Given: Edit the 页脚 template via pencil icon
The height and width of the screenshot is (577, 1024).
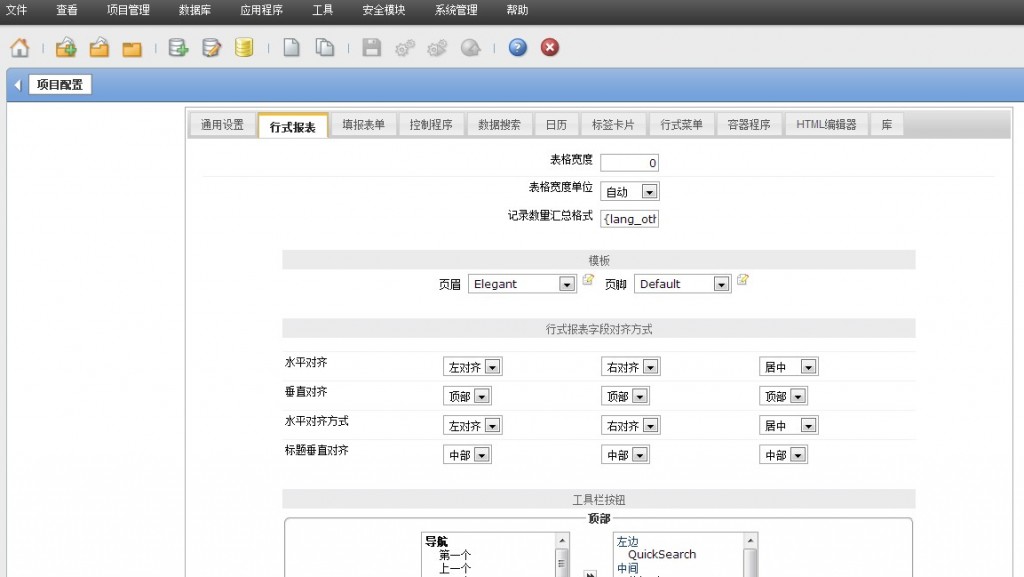Looking at the screenshot, I should point(743,280).
